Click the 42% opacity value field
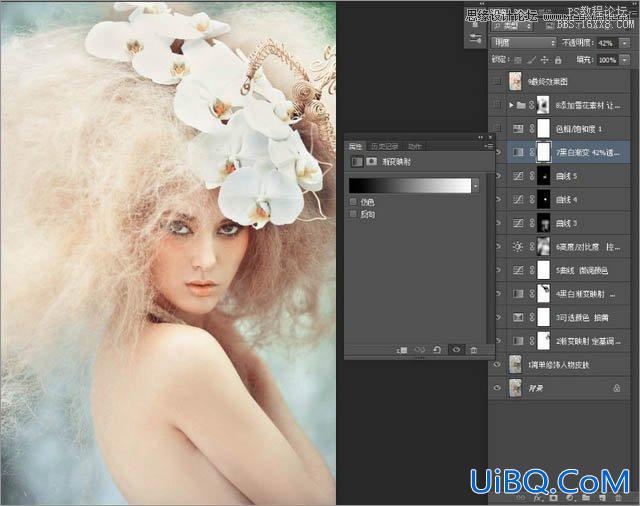 click(608, 43)
